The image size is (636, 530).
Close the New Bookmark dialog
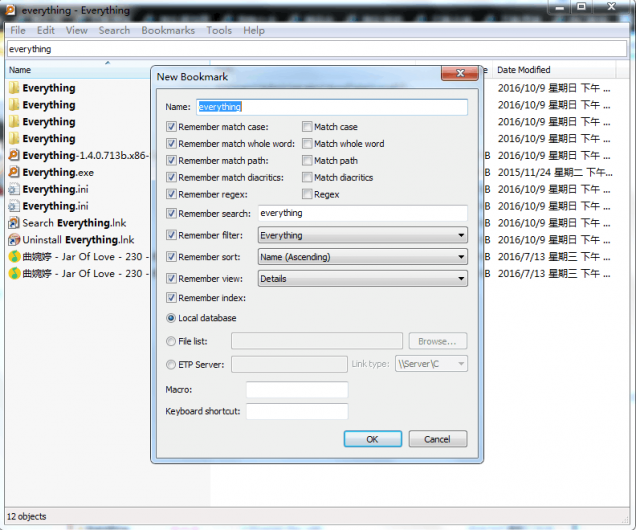(460, 73)
